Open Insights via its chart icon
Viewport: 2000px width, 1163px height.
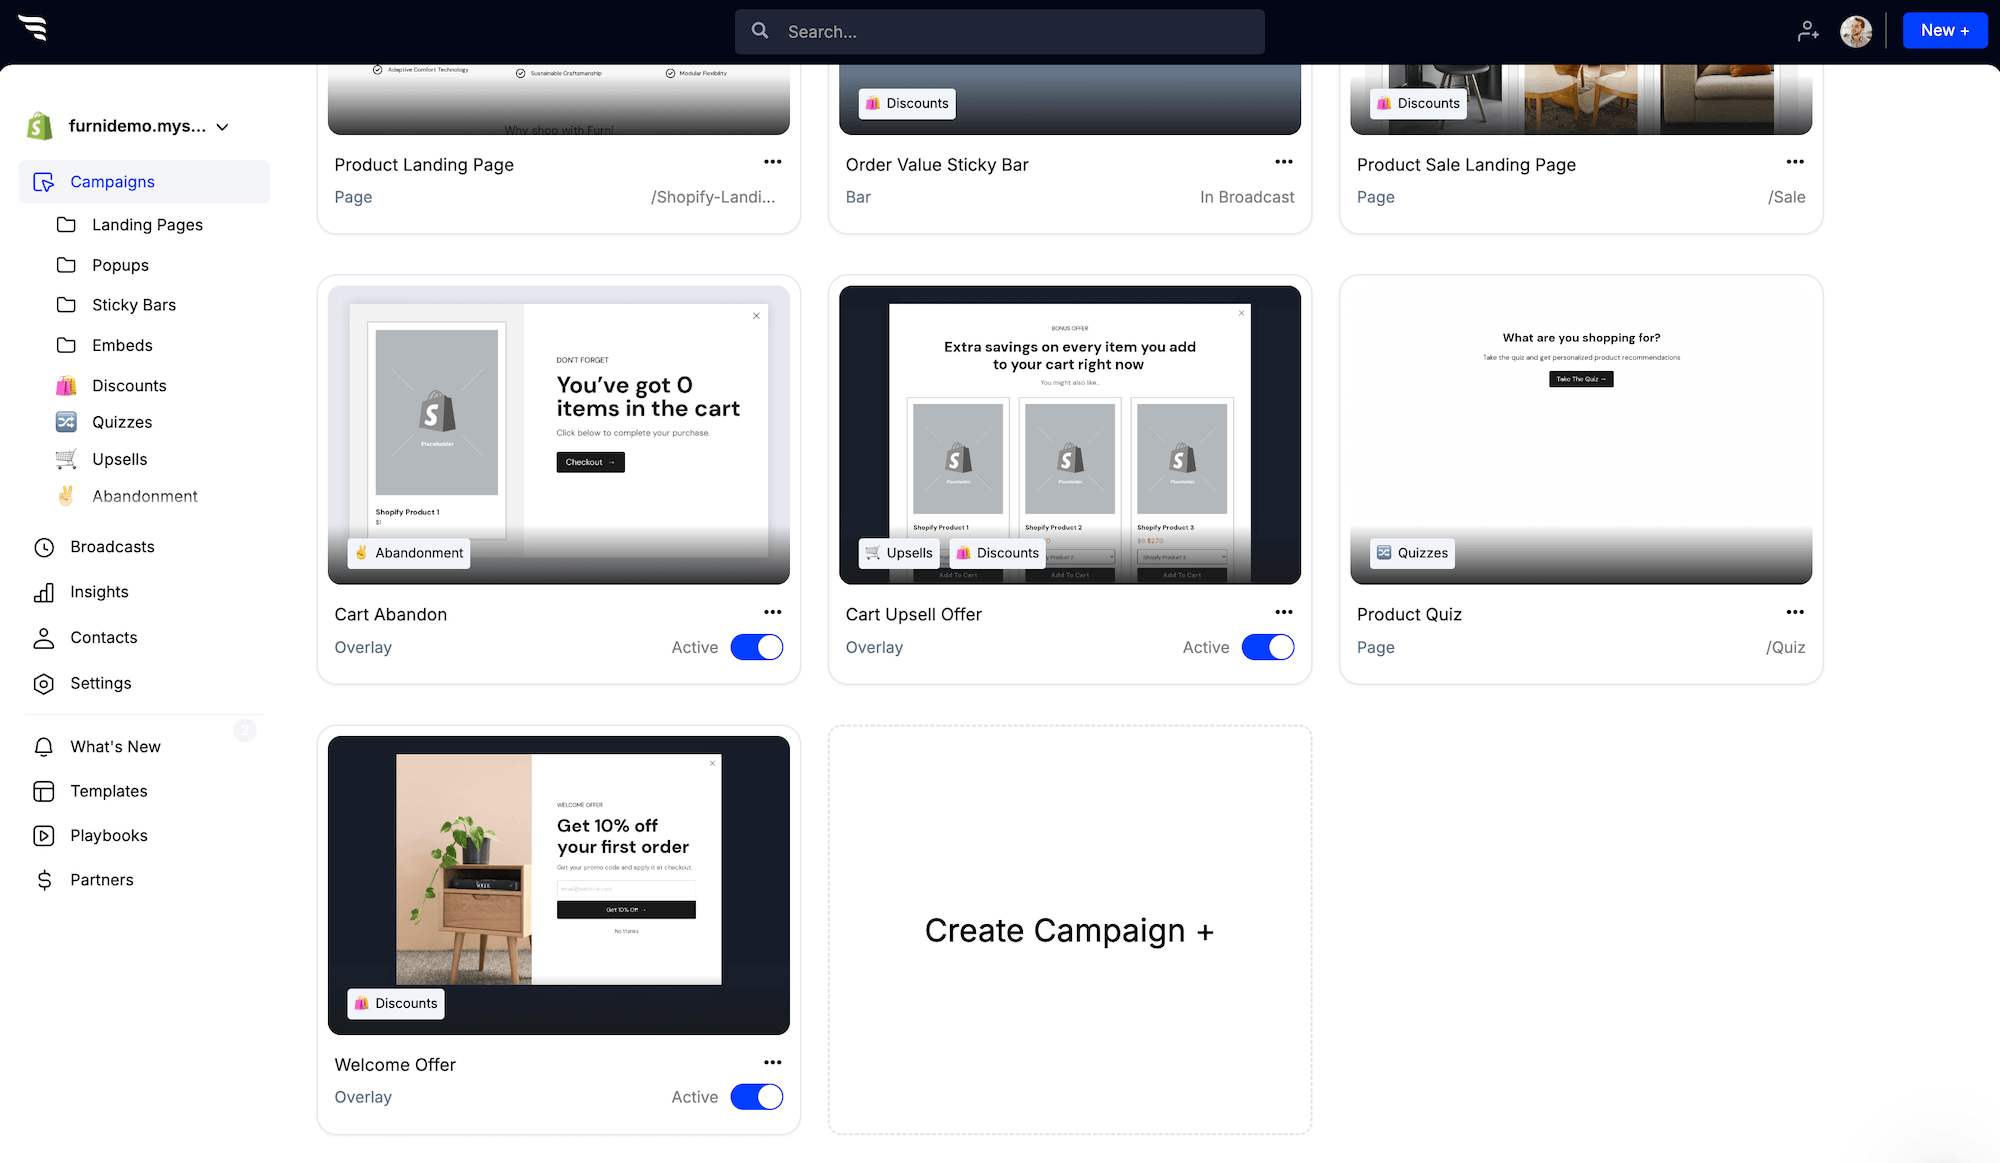pos(44,592)
